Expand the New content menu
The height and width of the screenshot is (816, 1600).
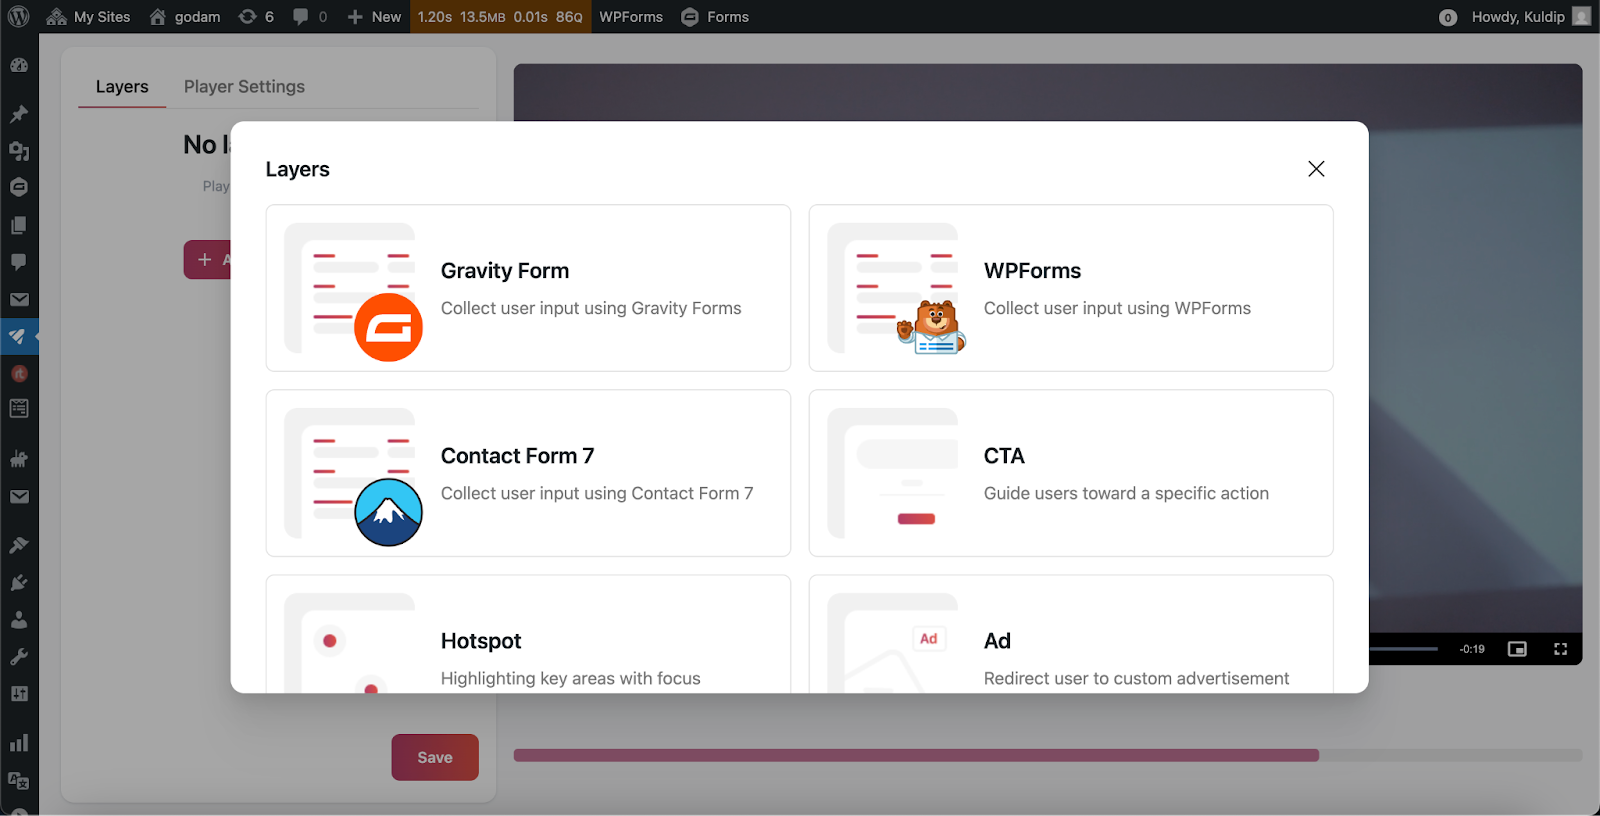click(374, 17)
